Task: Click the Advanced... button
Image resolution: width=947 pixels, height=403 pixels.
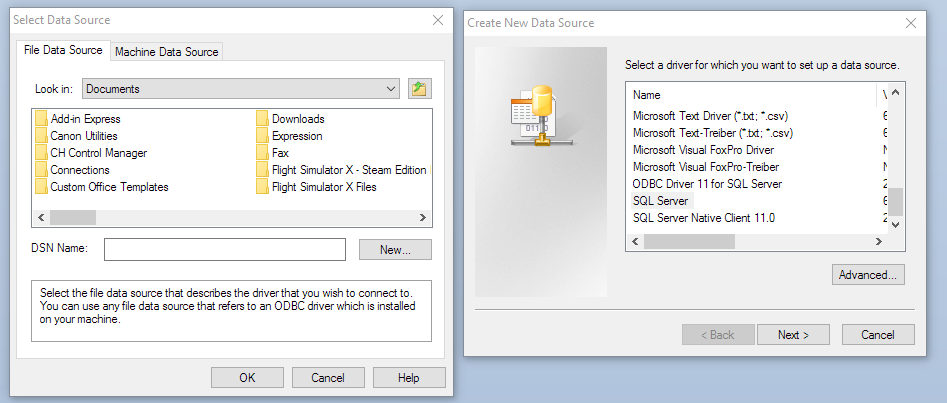Action: coord(868,274)
